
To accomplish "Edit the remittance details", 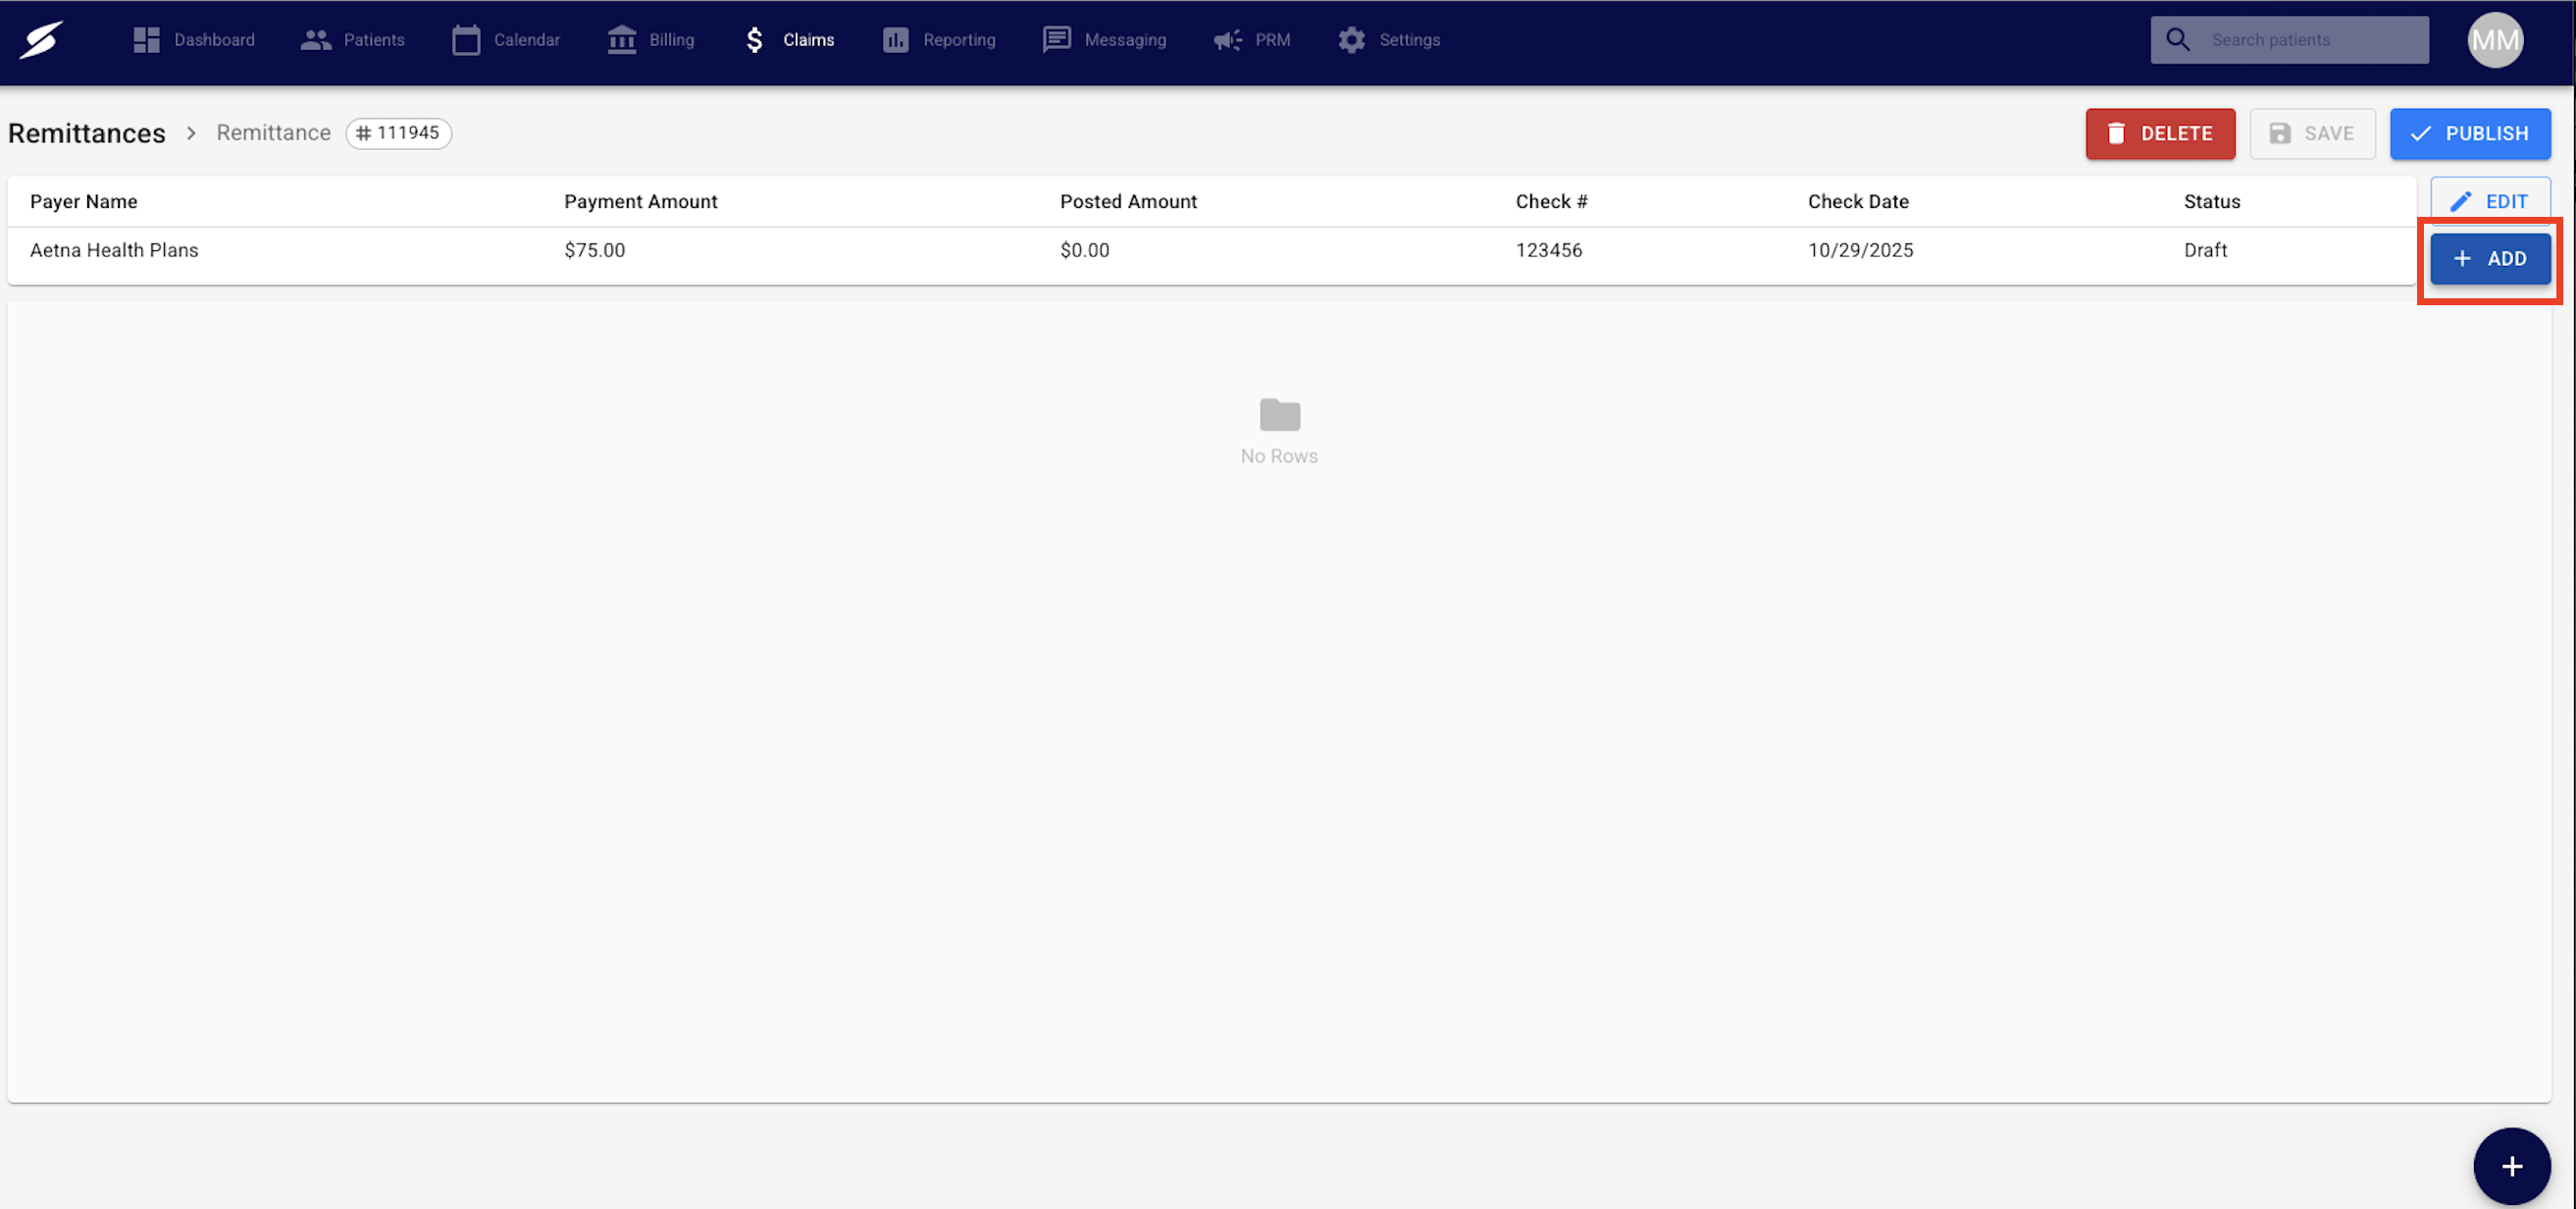I will click(x=2489, y=201).
